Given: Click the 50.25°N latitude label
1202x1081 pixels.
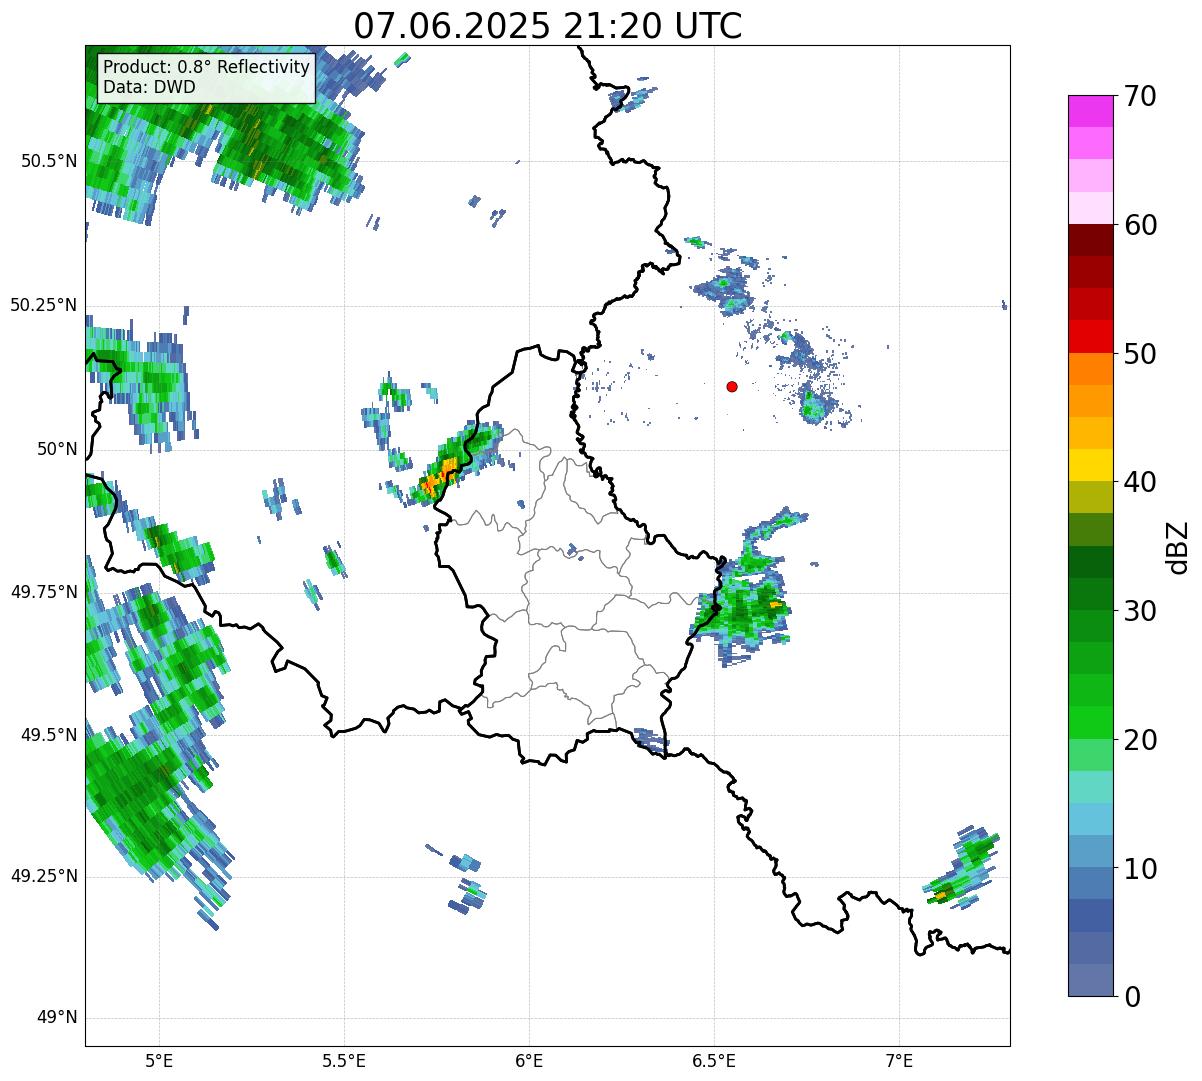Looking at the screenshot, I should [x=44, y=305].
